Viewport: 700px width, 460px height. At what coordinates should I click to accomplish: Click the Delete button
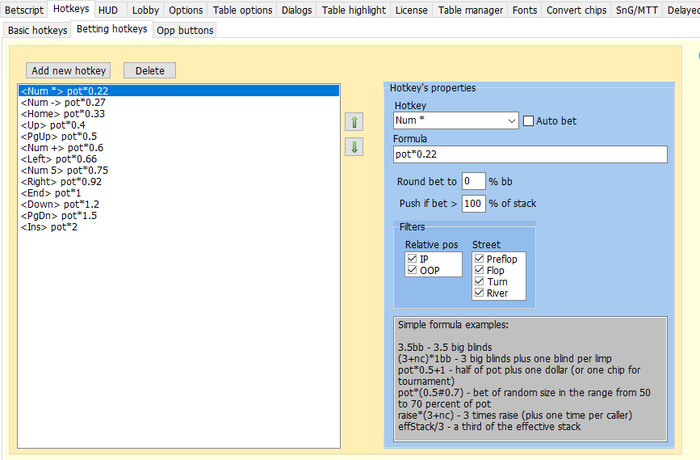[150, 71]
